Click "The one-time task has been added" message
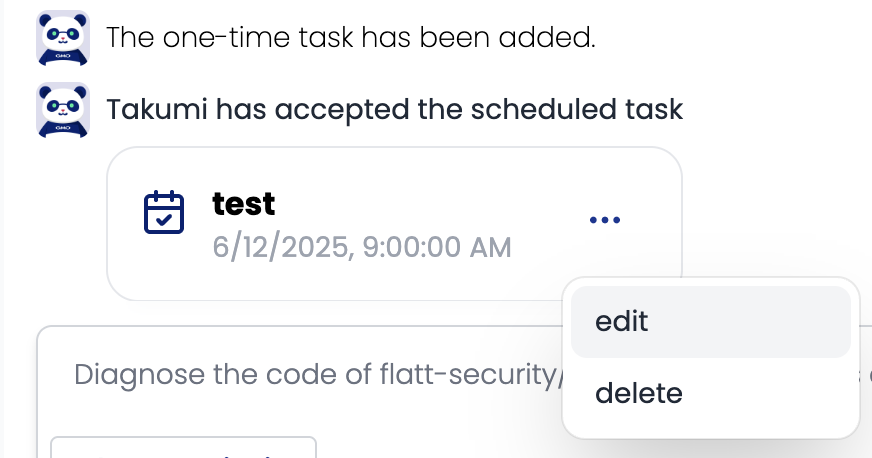The image size is (872, 458). click(x=350, y=38)
